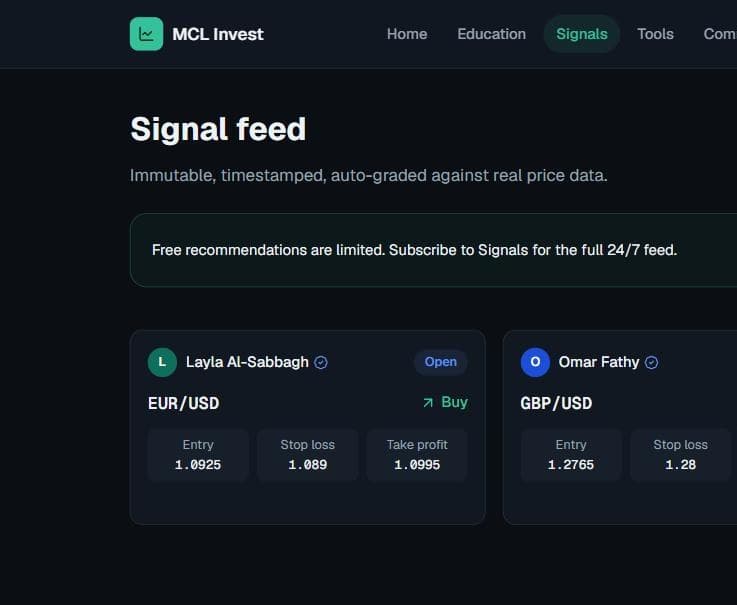The height and width of the screenshot is (605, 737).
Task: Open Layla Al-Sabbagh's profile name
Action: [x=247, y=362]
